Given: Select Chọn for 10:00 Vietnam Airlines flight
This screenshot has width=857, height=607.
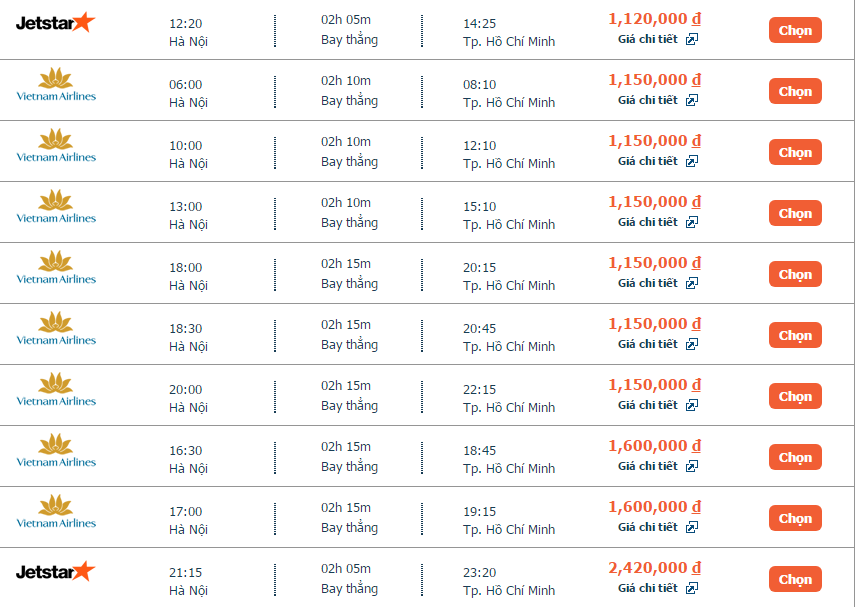Looking at the screenshot, I should point(795,152).
